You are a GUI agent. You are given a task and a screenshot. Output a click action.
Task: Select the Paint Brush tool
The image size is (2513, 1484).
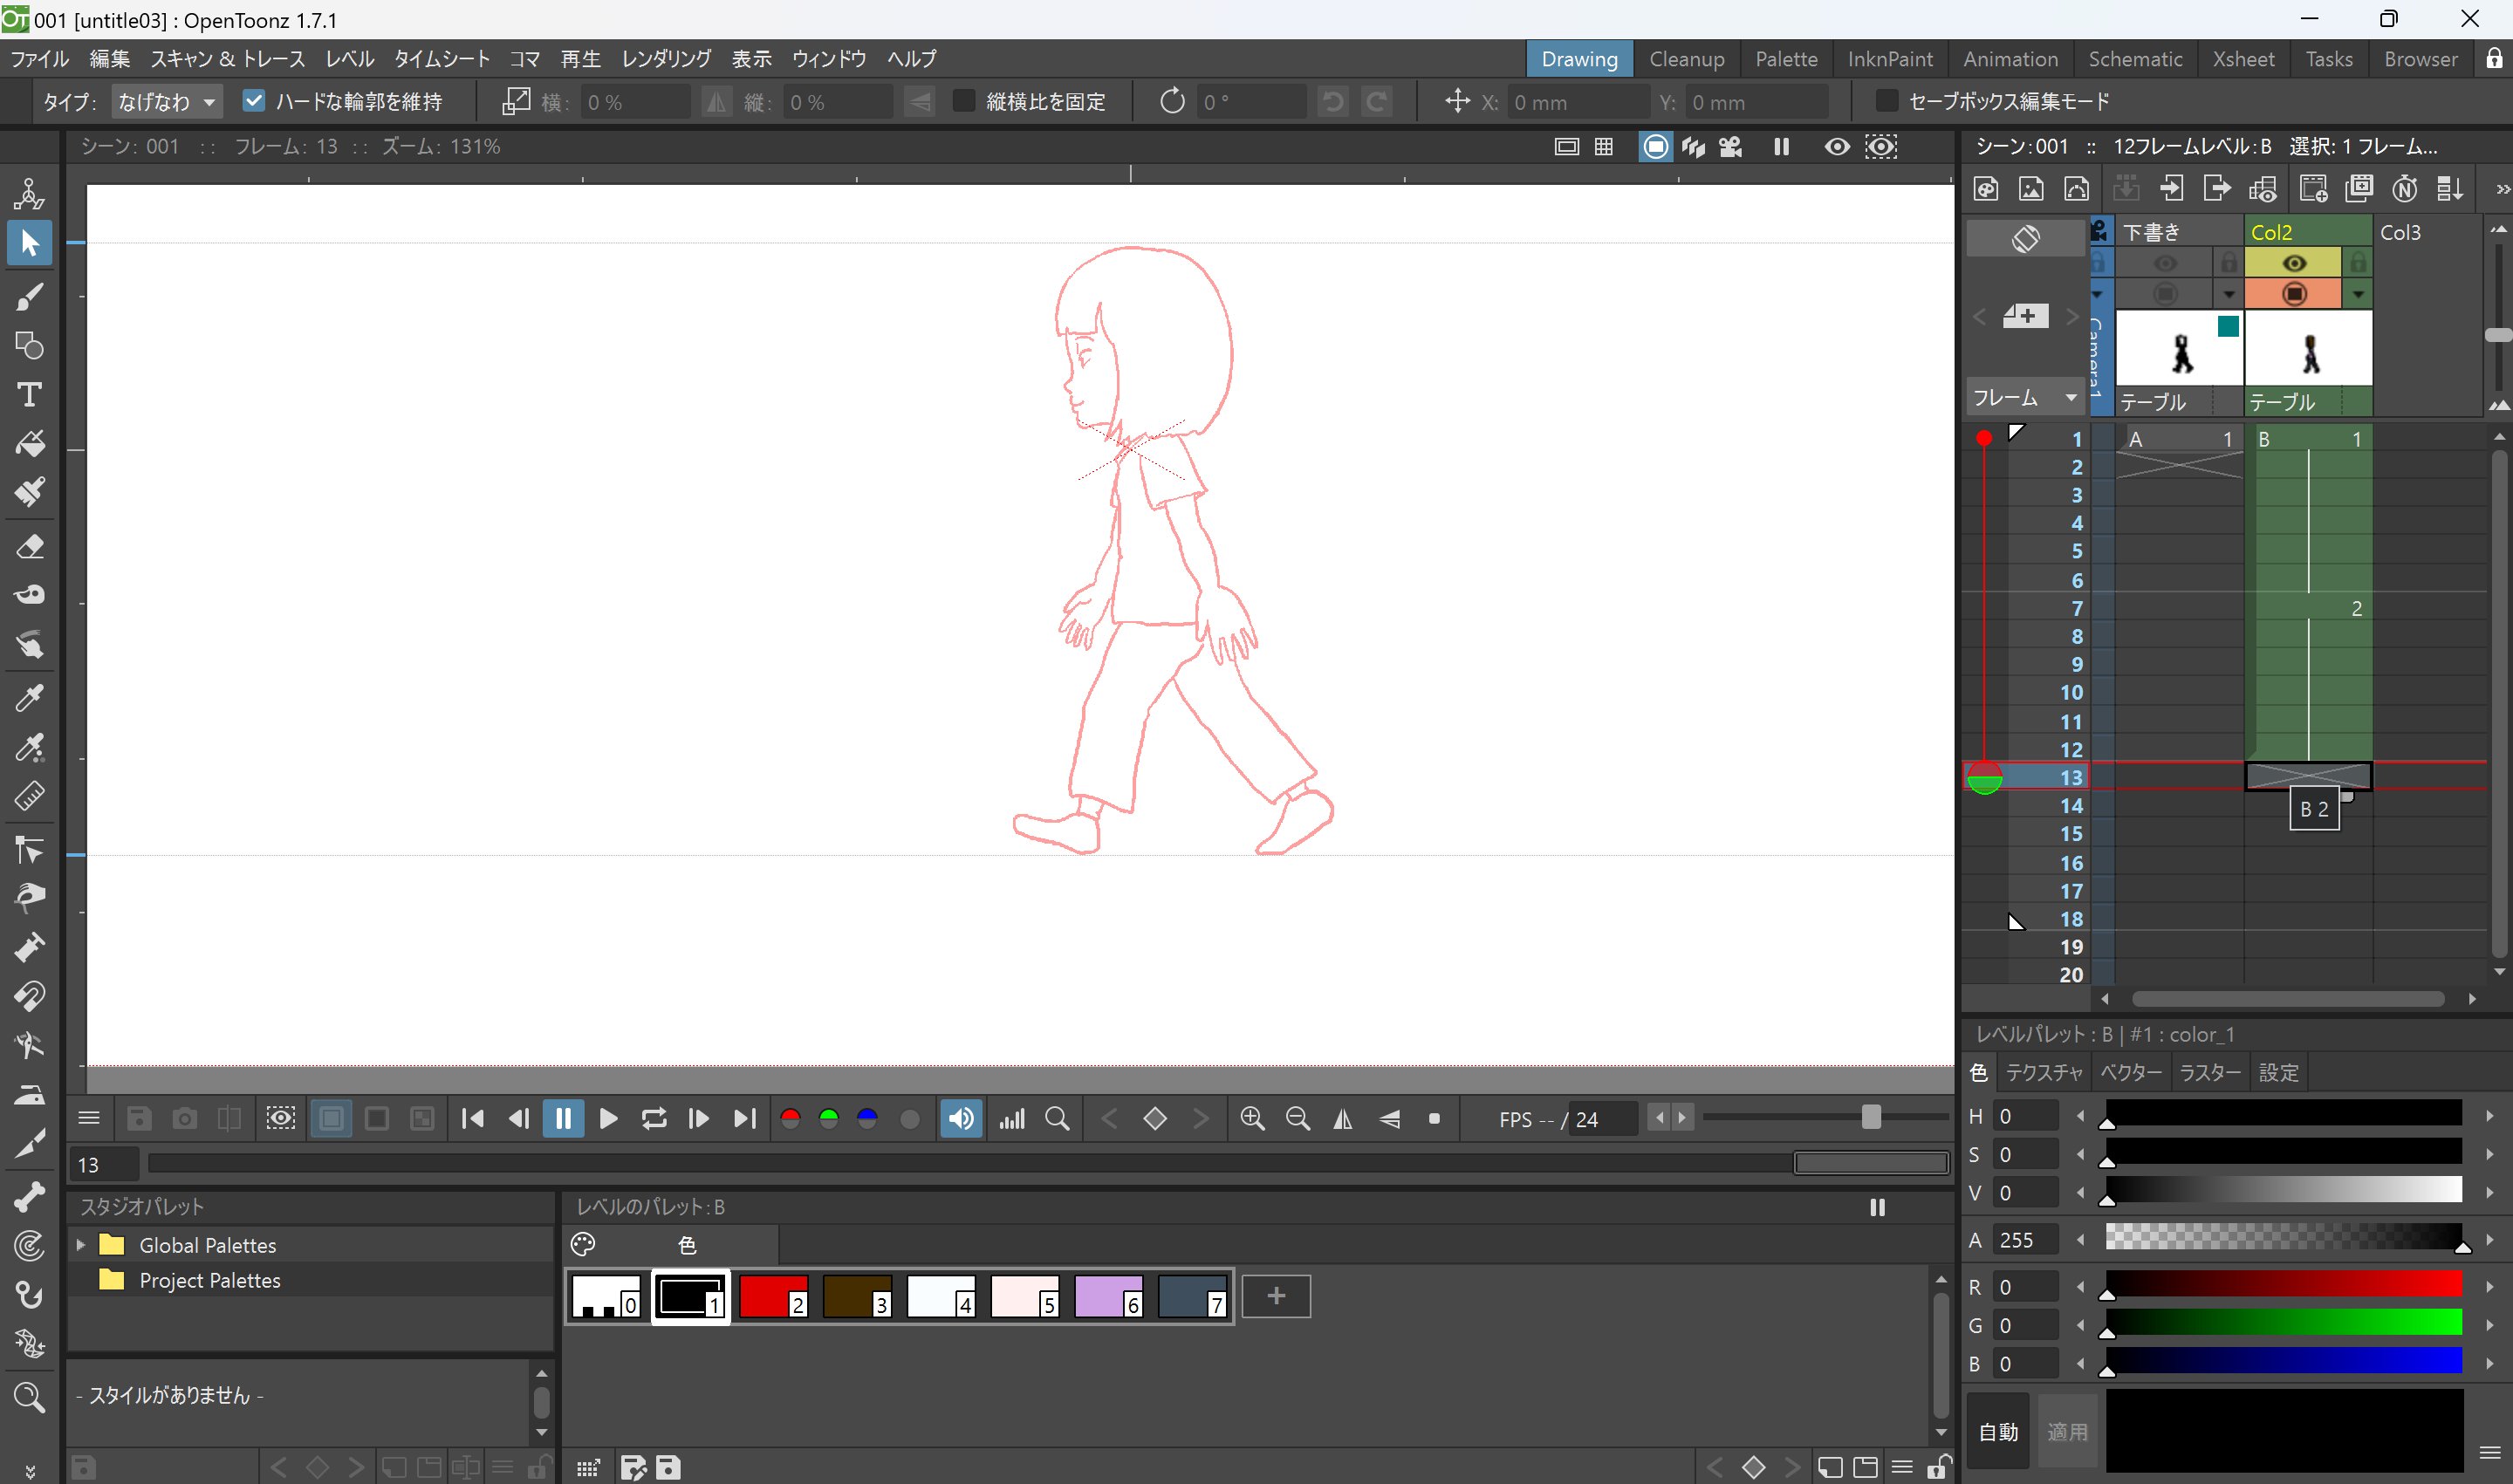[x=29, y=492]
